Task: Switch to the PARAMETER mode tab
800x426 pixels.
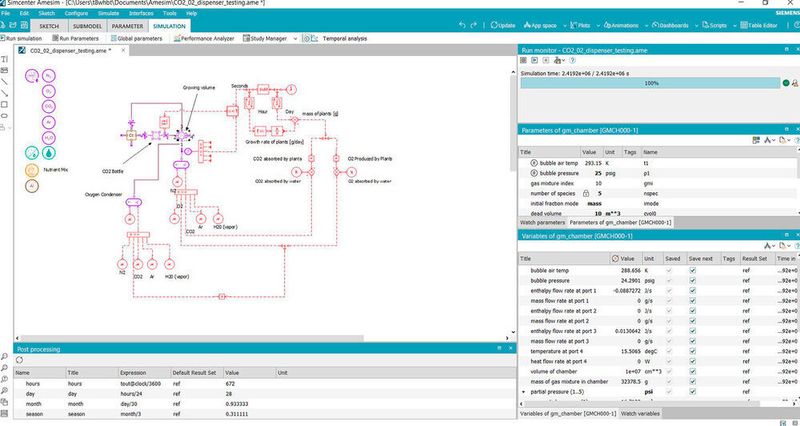Action: coord(128,26)
